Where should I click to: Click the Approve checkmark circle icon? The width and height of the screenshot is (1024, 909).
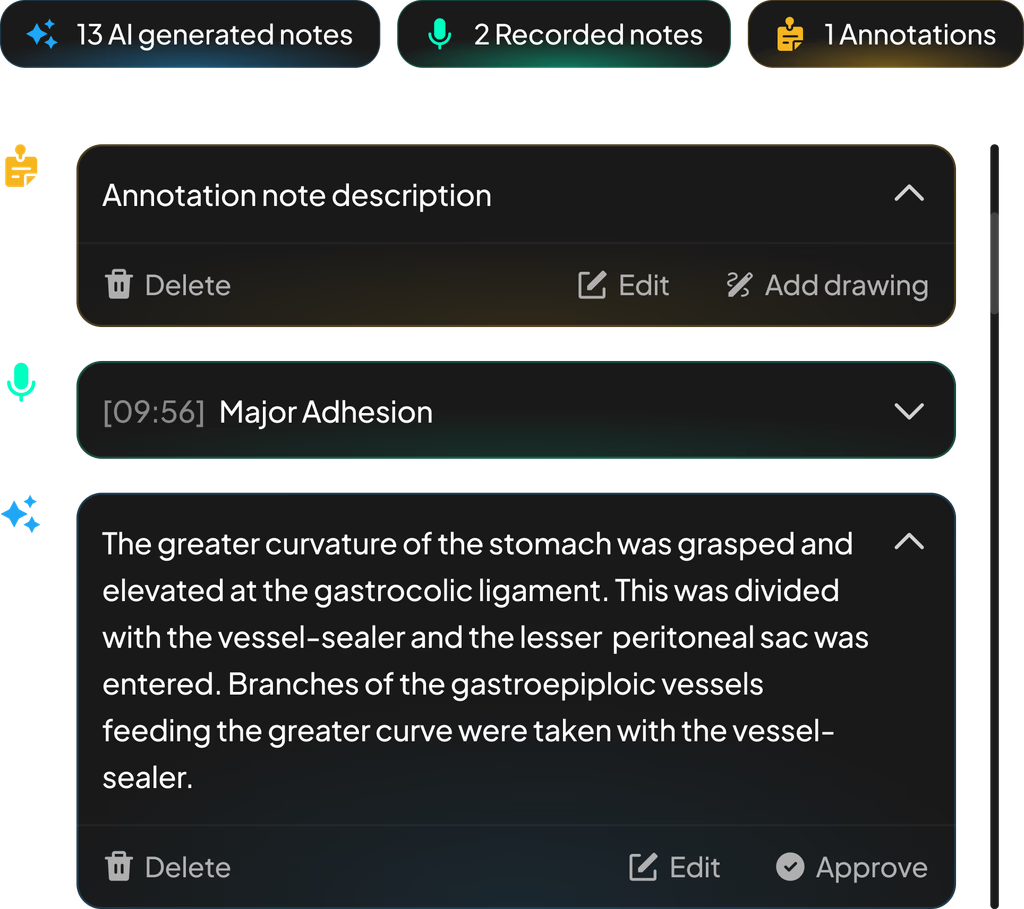pyautogui.click(x=790, y=867)
